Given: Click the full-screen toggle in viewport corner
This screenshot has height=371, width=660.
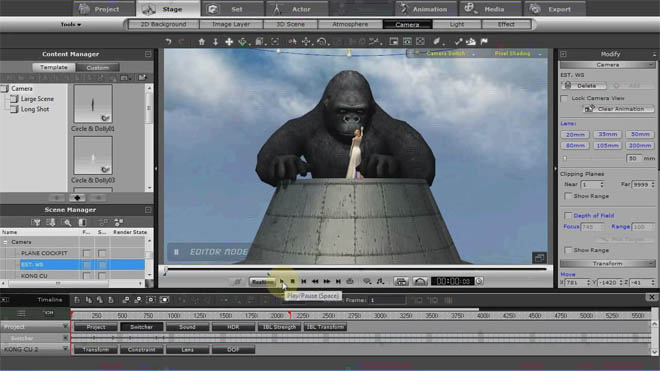Looking at the screenshot, I should (539, 257).
